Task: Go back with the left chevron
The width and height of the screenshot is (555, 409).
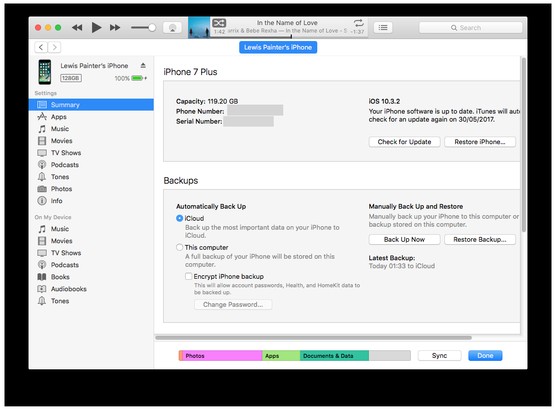Action: (41, 47)
